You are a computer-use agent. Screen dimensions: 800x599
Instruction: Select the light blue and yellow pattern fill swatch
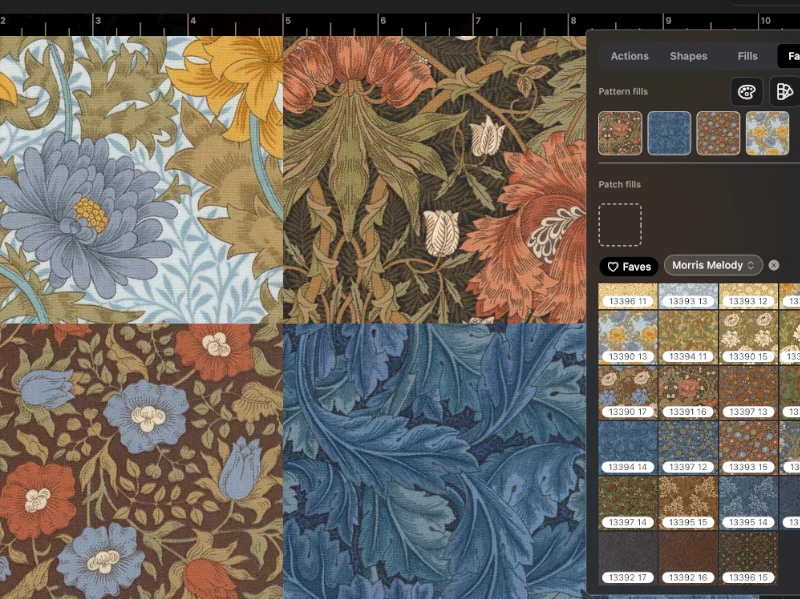[767, 133]
